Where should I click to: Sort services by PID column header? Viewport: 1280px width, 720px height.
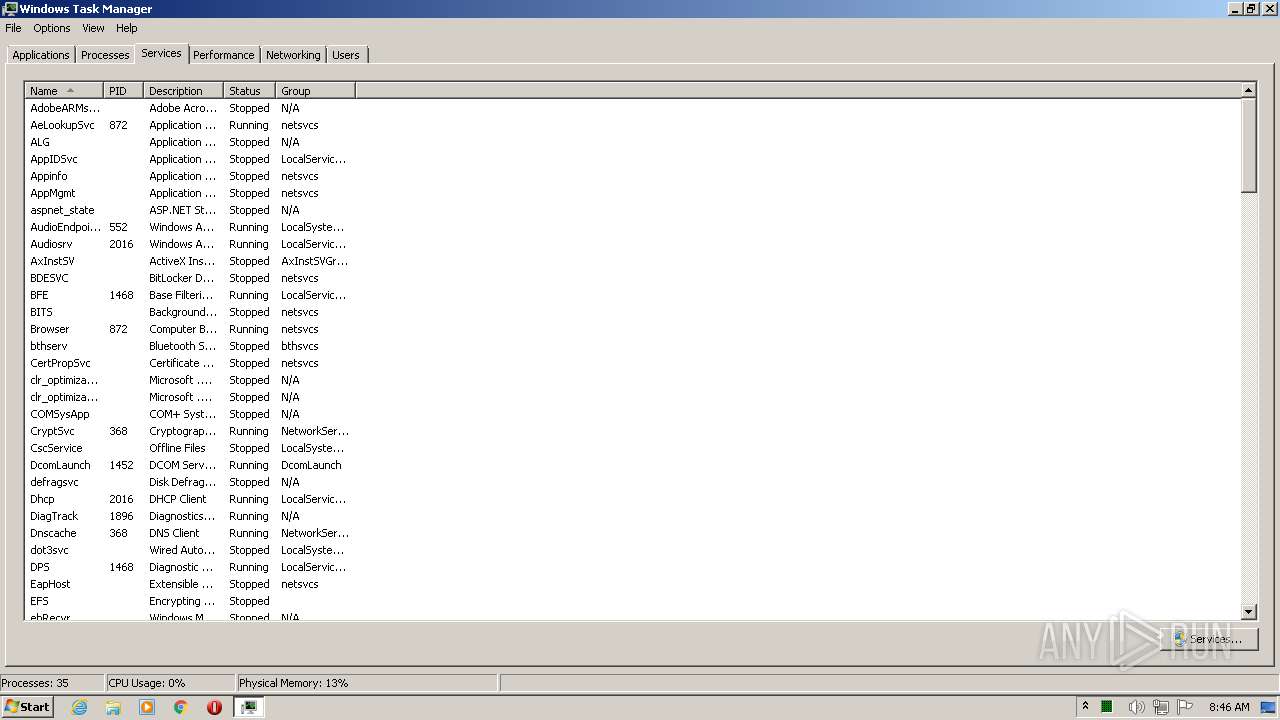pos(124,91)
